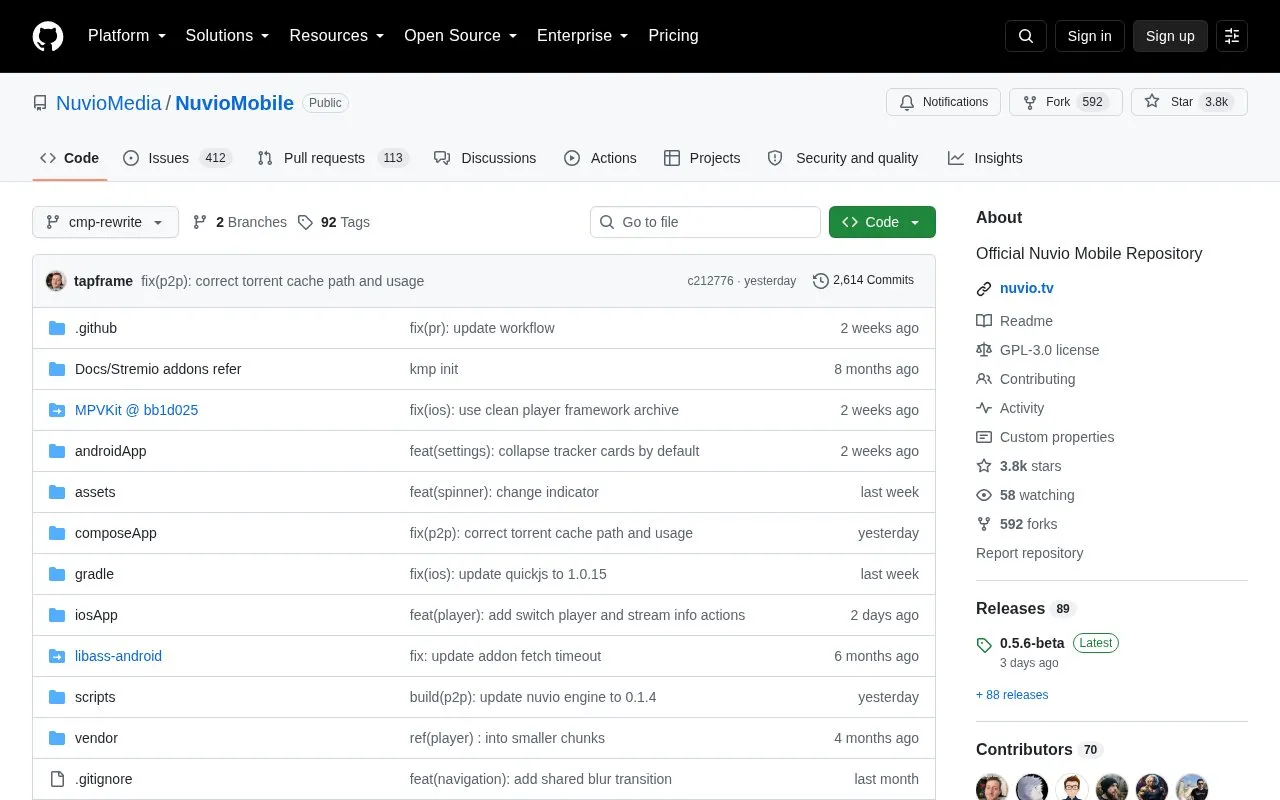Open the 2 Branches link
The image size is (1280, 800).
coord(239,222)
